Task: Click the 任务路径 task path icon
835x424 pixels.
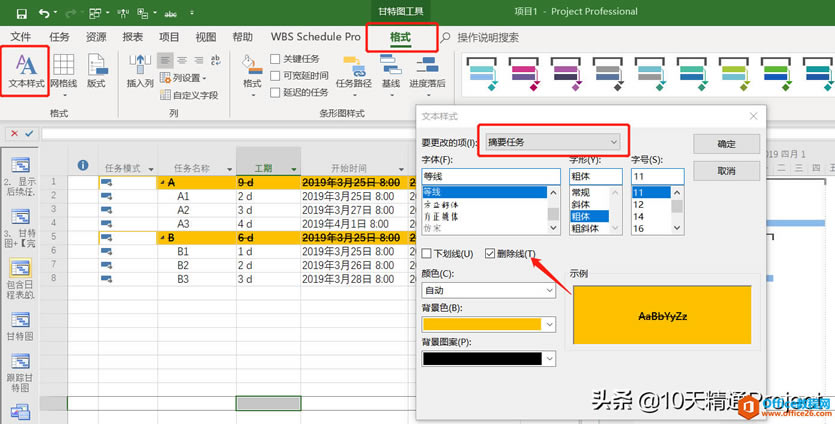Action: 353,70
